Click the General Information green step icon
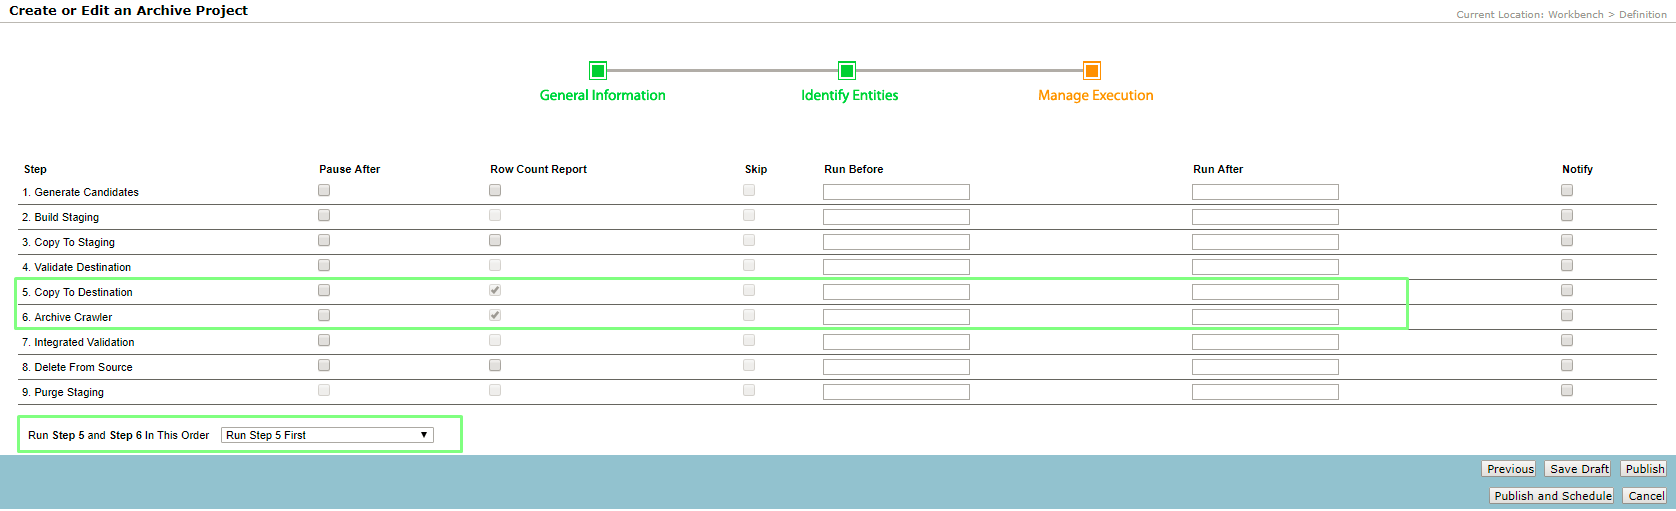 click(x=598, y=70)
